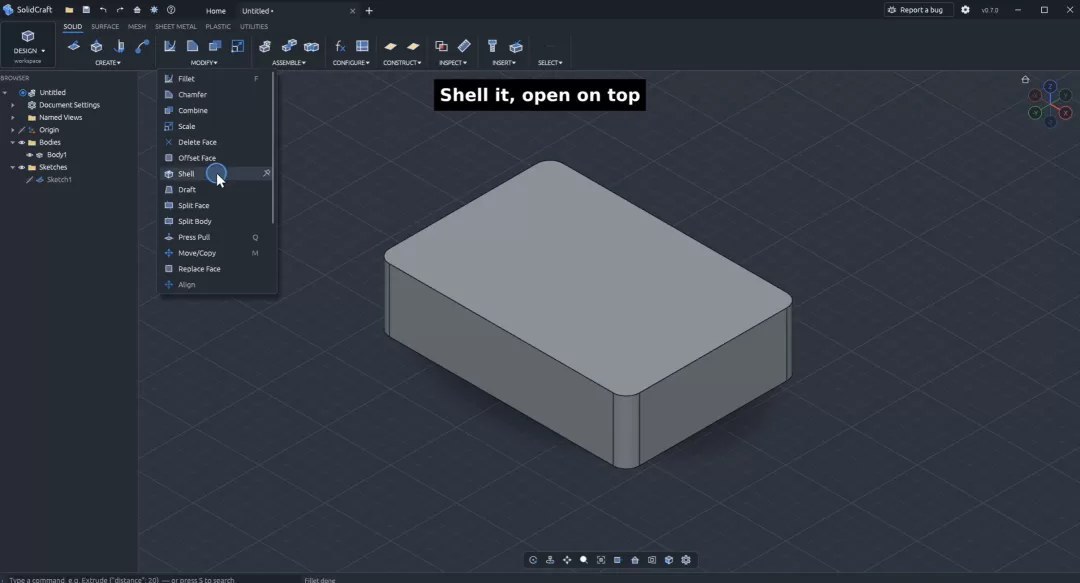Select the Sketch1 item in the browser tree
This screenshot has width=1080, height=583.
coord(59,180)
